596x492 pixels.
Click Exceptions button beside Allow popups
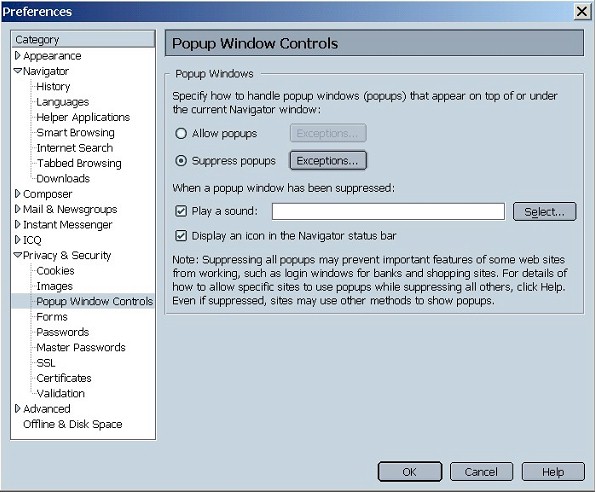(x=328, y=133)
